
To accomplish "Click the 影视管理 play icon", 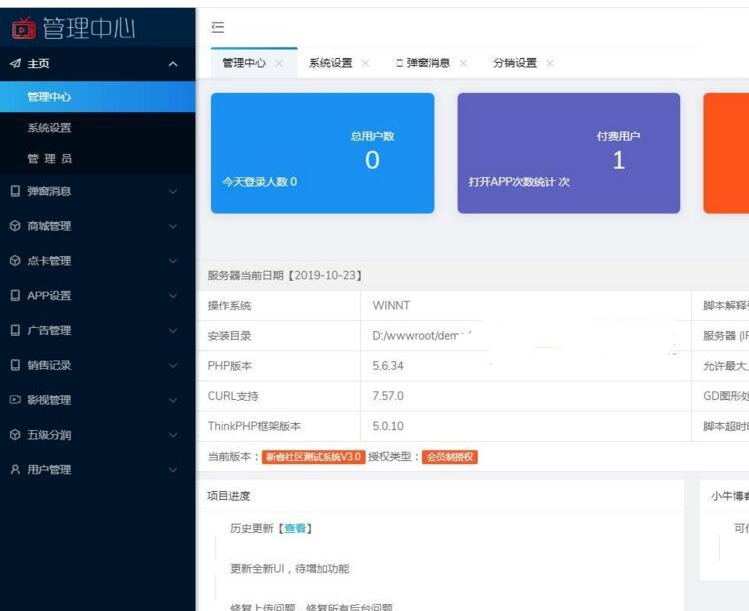I will [x=15, y=400].
